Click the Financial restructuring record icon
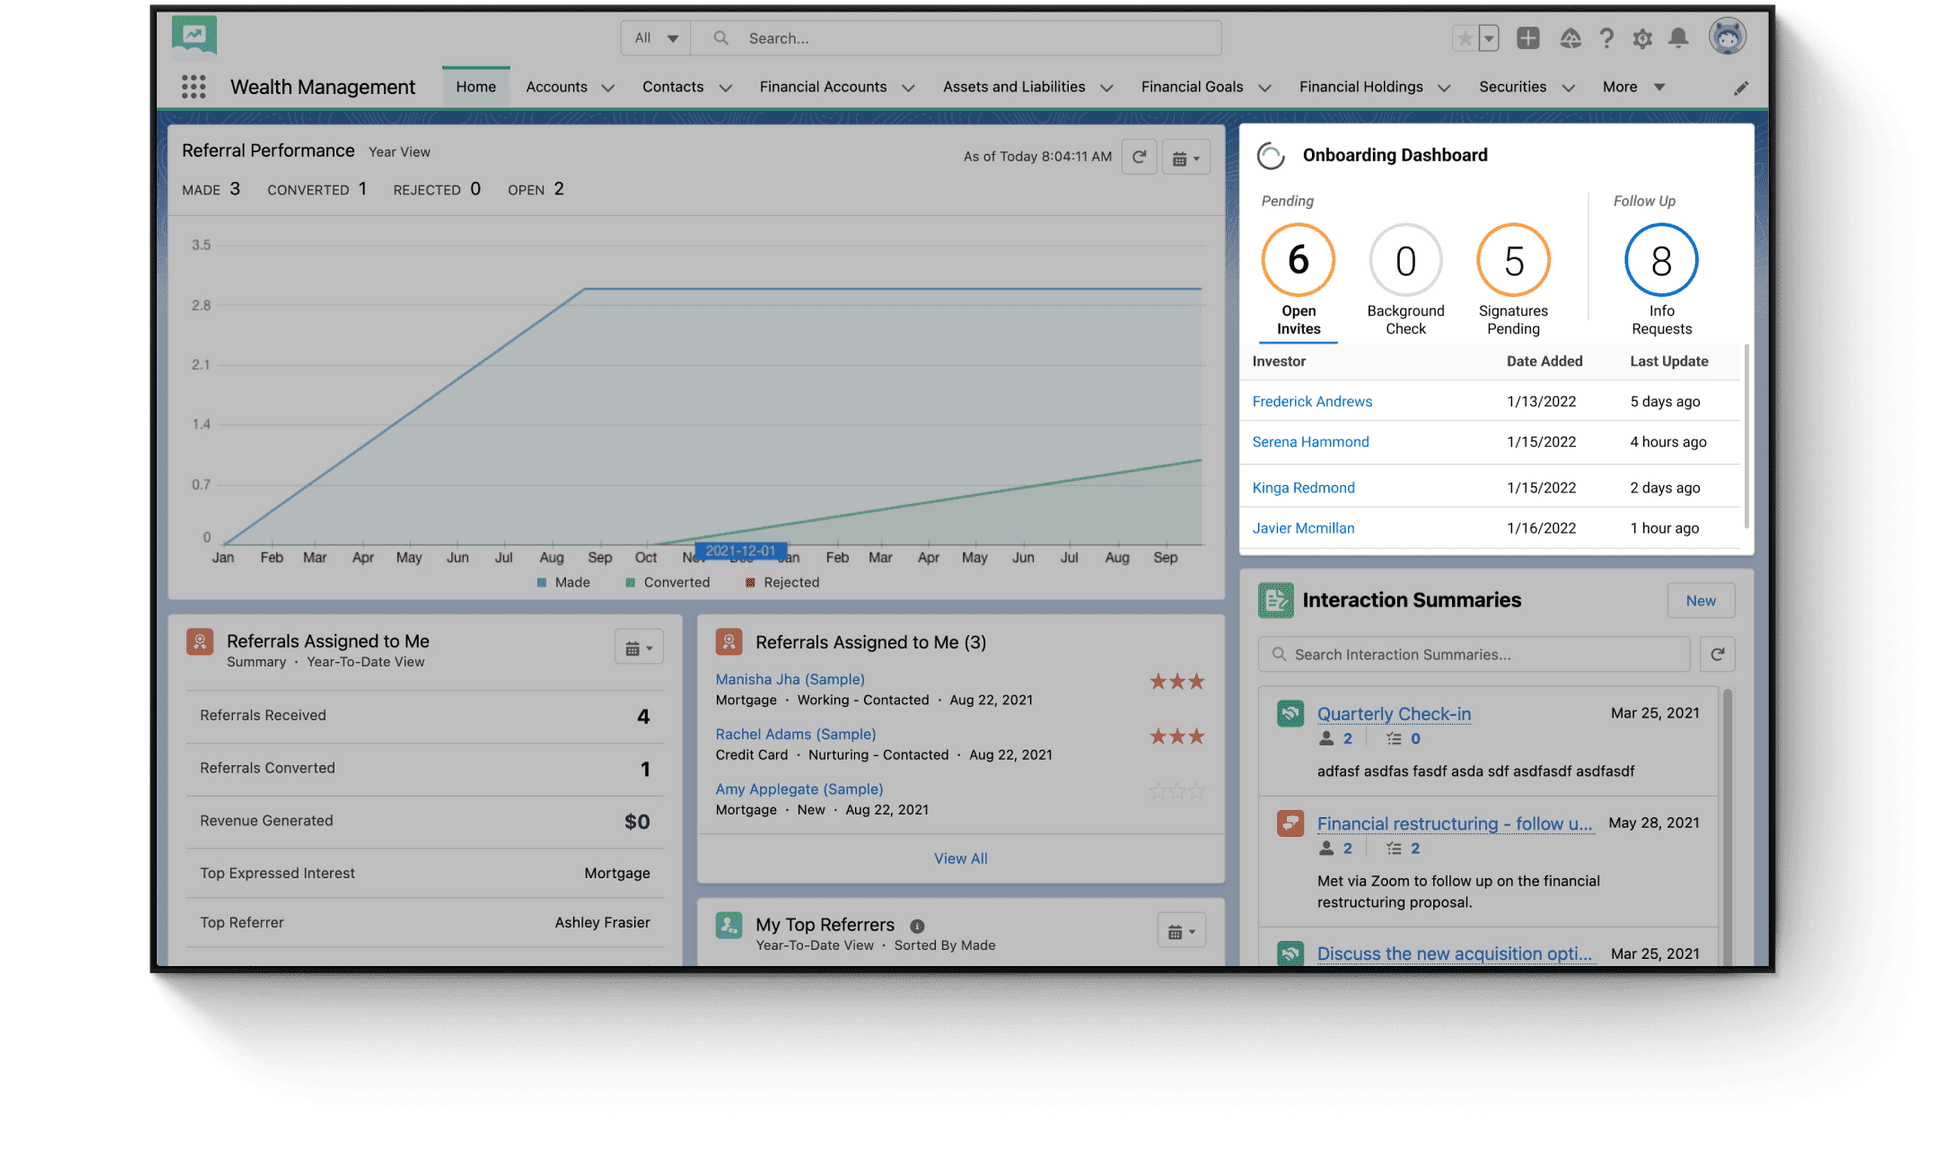This screenshot has height=1154, width=1956. (x=1290, y=823)
